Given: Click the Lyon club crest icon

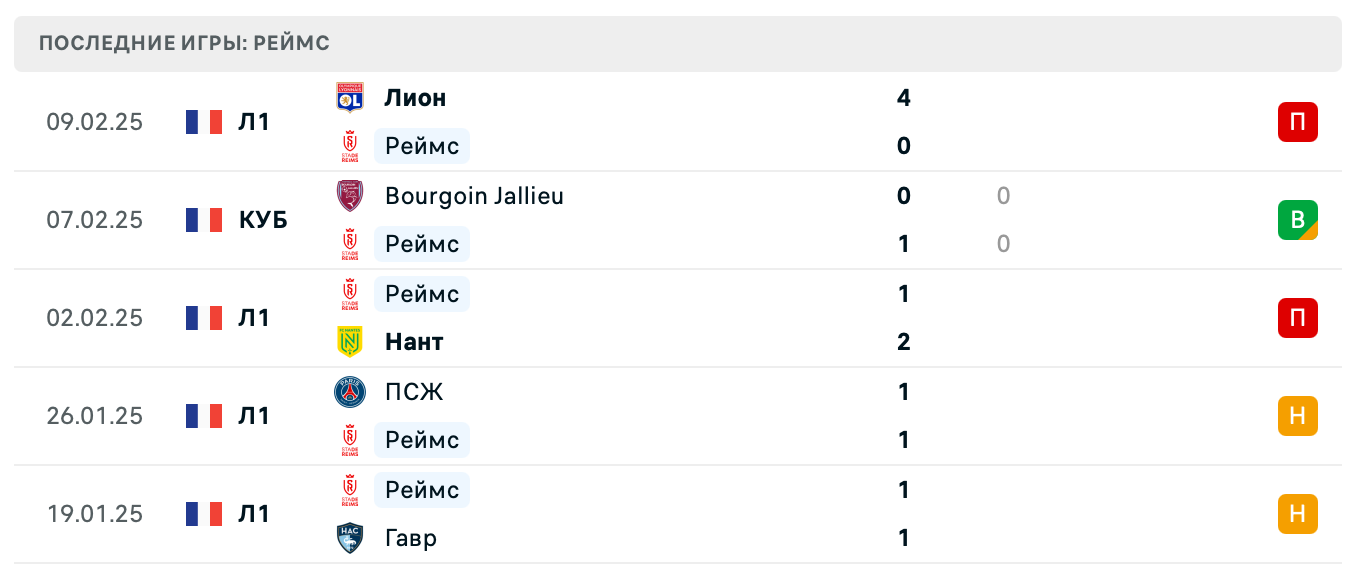Looking at the screenshot, I should (x=349, y=98).
